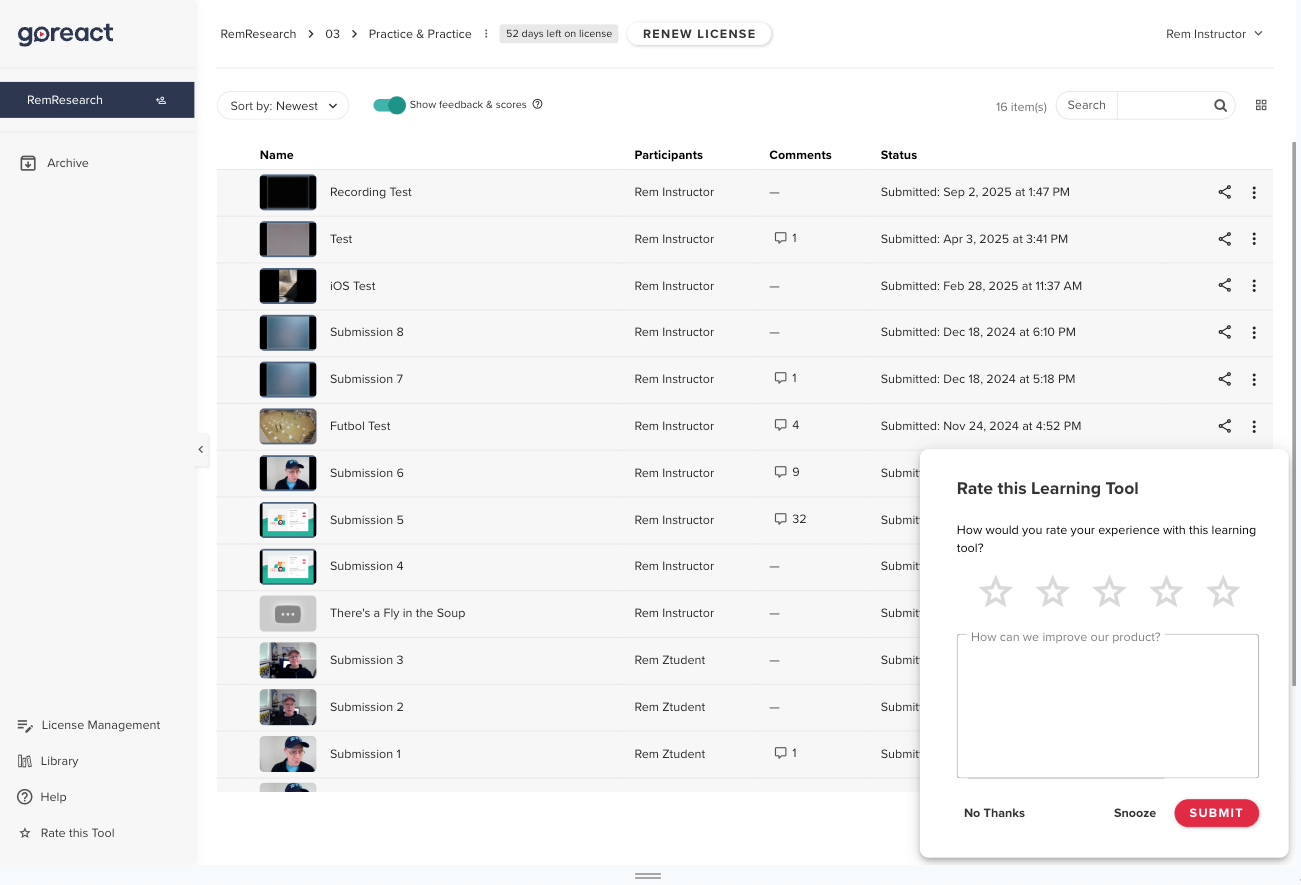Open three-dot menu for Futbol Test

click(x=1254, y=426)
